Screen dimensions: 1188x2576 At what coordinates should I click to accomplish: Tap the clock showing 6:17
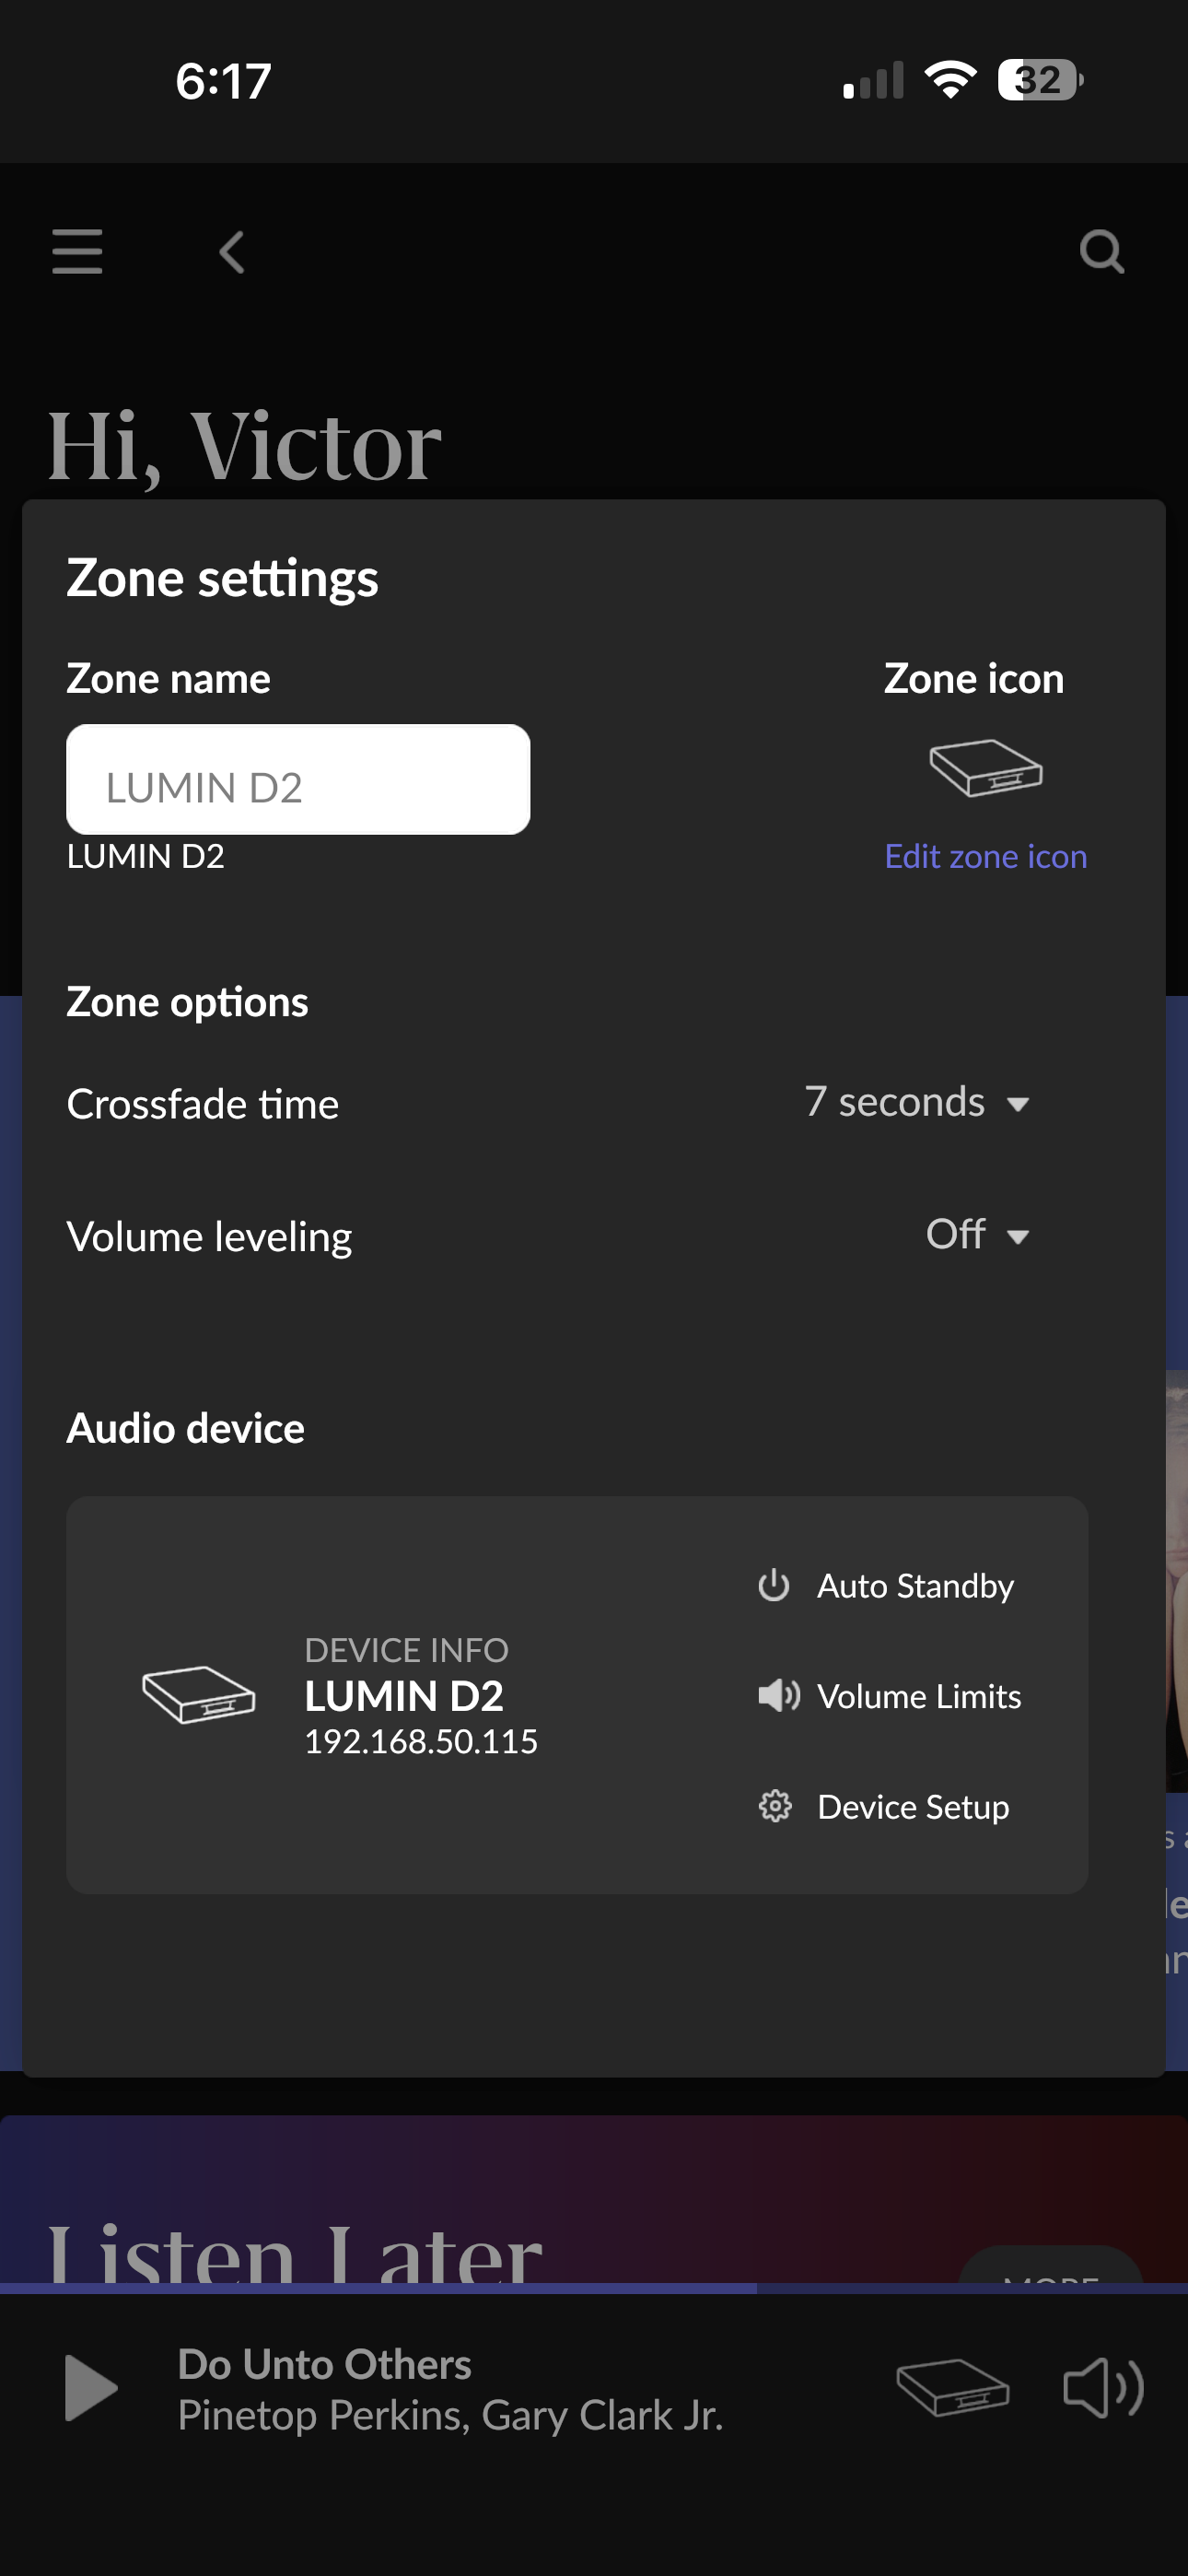click(224, 81)
